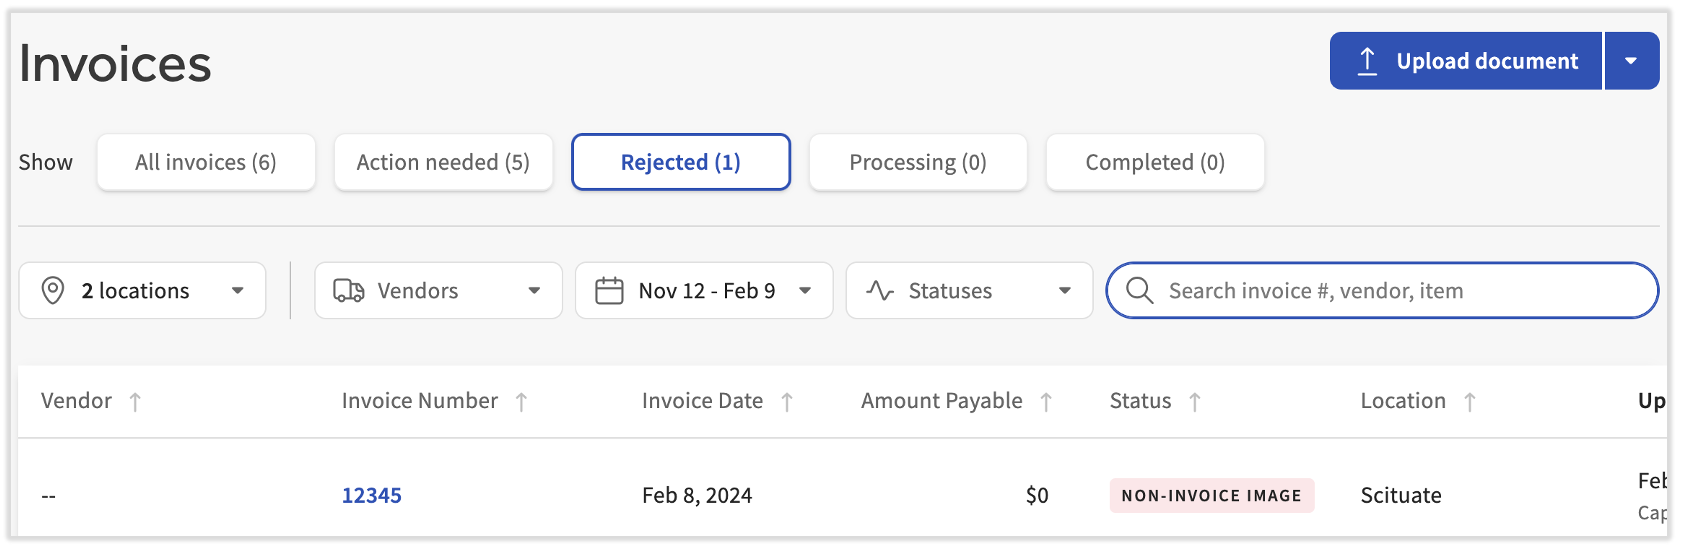Image resolution: width=1682 pixels, height=554 pixels.
Task: Switch to All invoices tab
Action: pos(206,162)
